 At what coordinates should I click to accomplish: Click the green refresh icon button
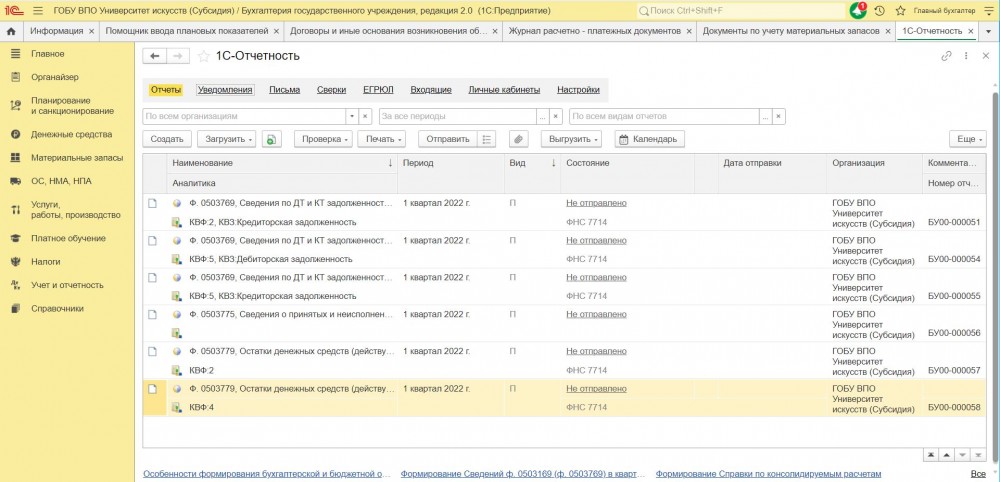[x=272, y=139]
